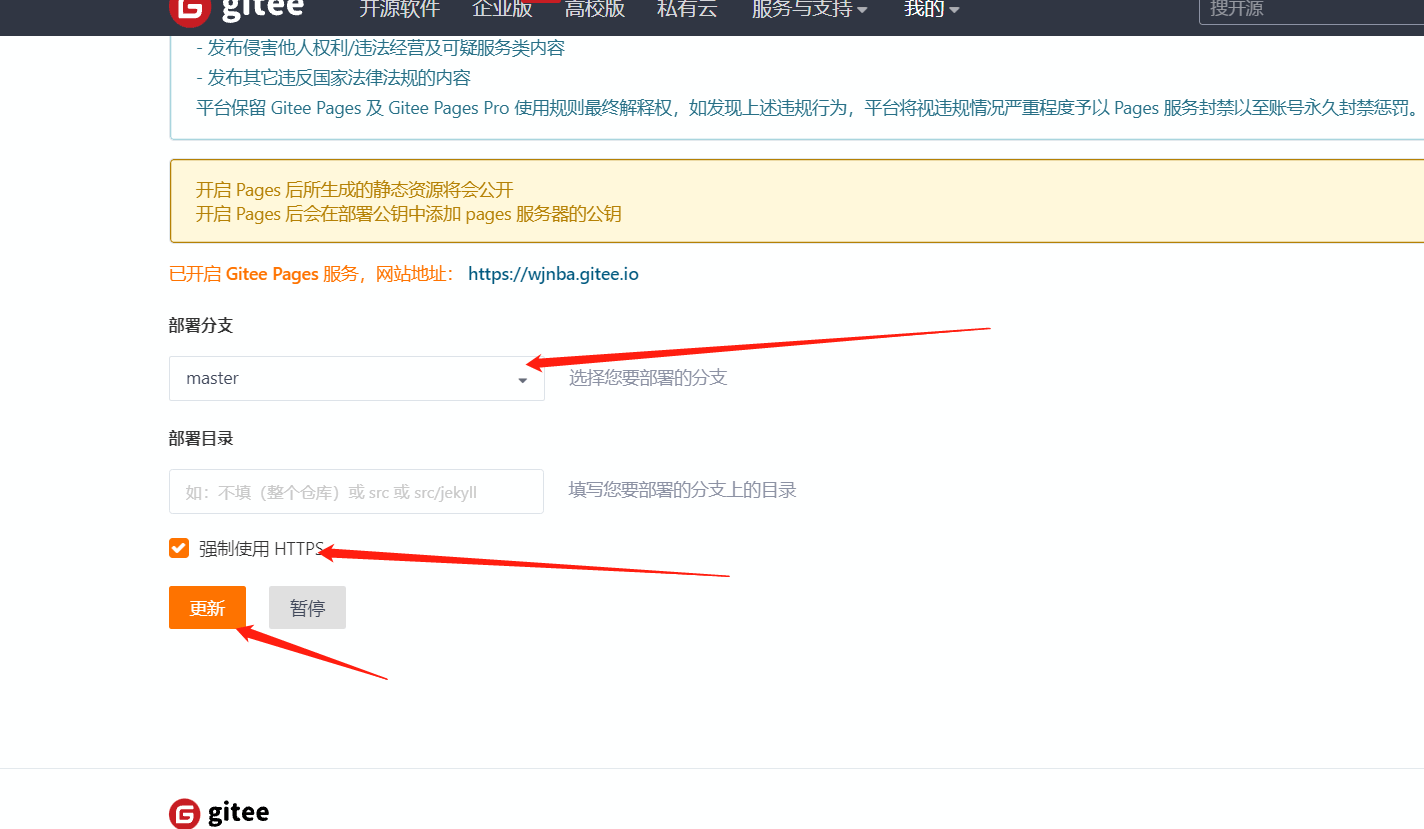Select 高校版 in the top navigation

(x=594, y=9)
